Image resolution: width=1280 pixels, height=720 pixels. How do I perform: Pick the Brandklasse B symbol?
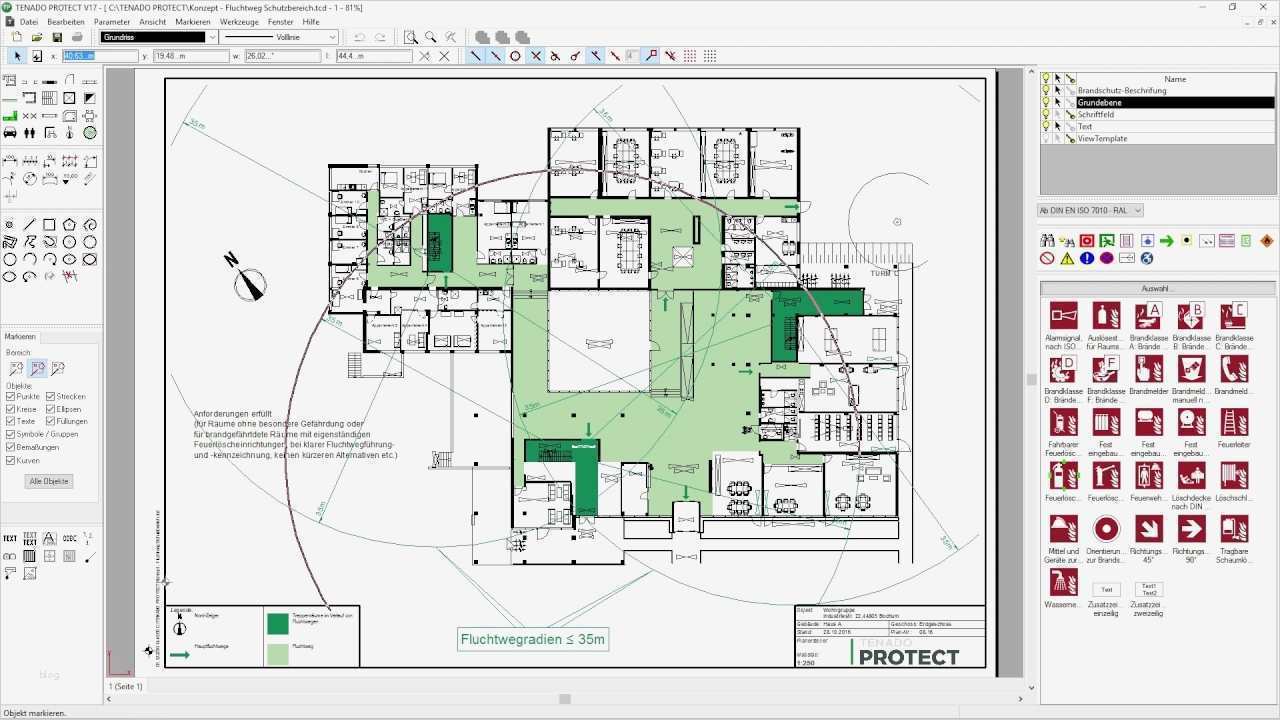coord(1190,314)
